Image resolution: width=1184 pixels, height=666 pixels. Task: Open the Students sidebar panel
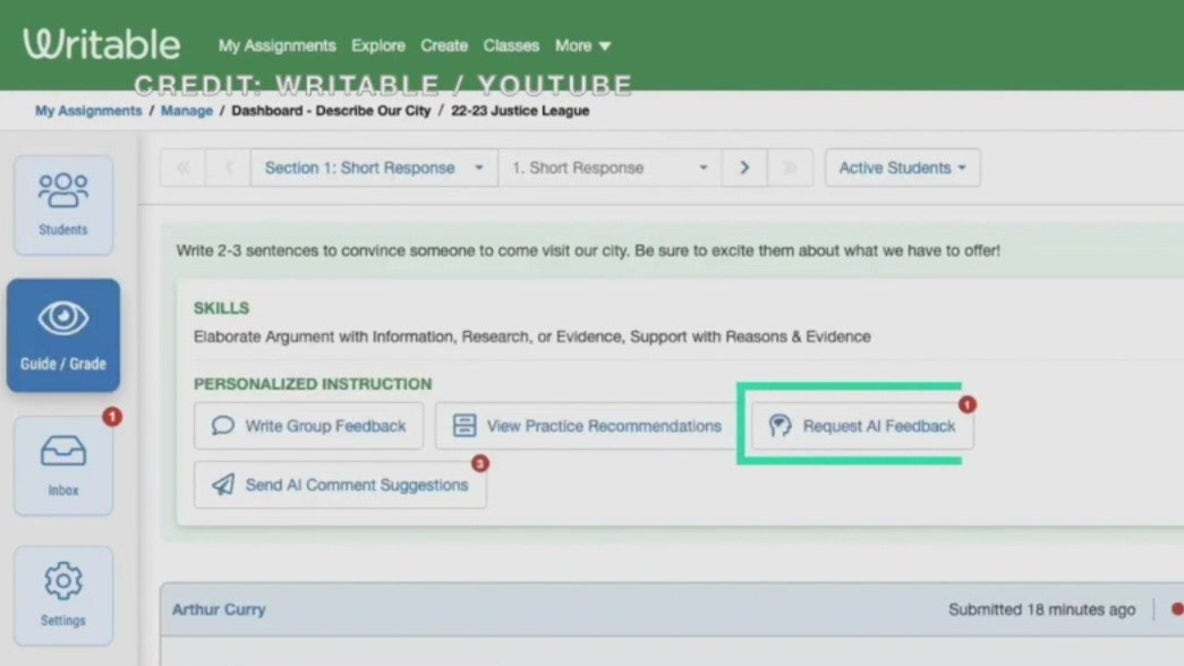tap(63, 204)
